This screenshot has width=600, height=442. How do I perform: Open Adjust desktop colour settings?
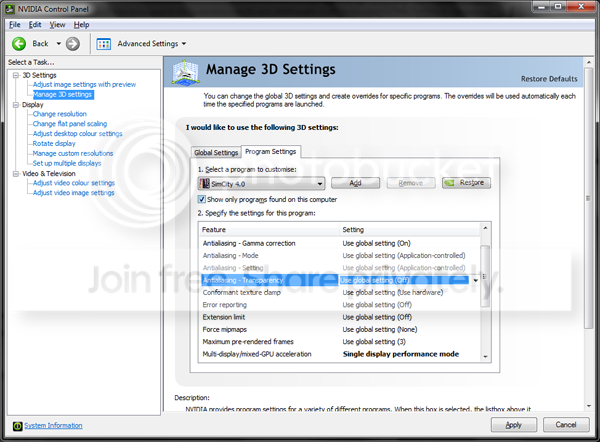78,134
